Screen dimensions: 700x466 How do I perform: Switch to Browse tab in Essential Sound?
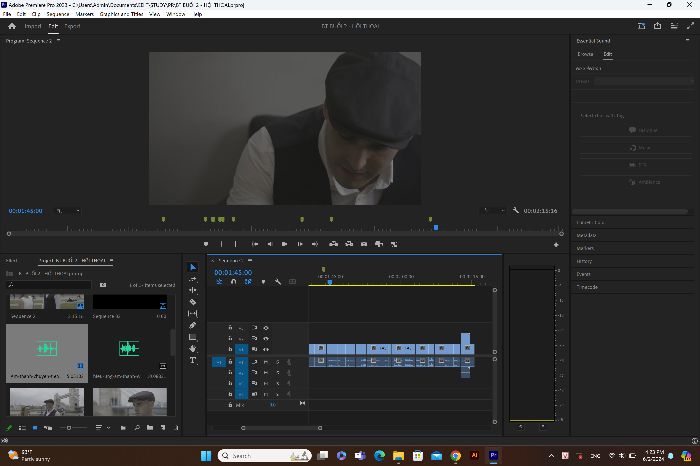[x=585, y=54]
